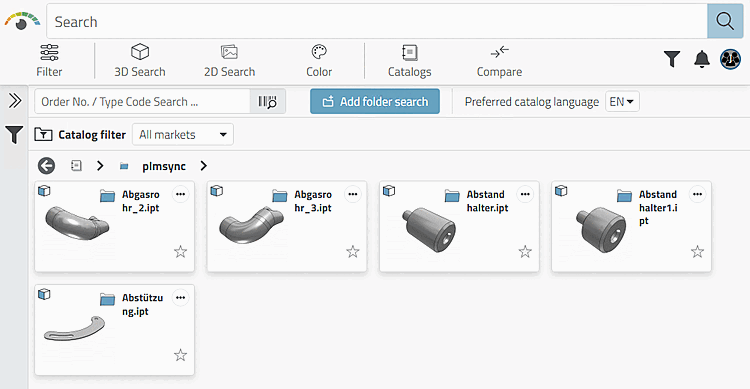Open the Color search tool
The width and height of the screenshot is (750, 389).
coord(319,61)
